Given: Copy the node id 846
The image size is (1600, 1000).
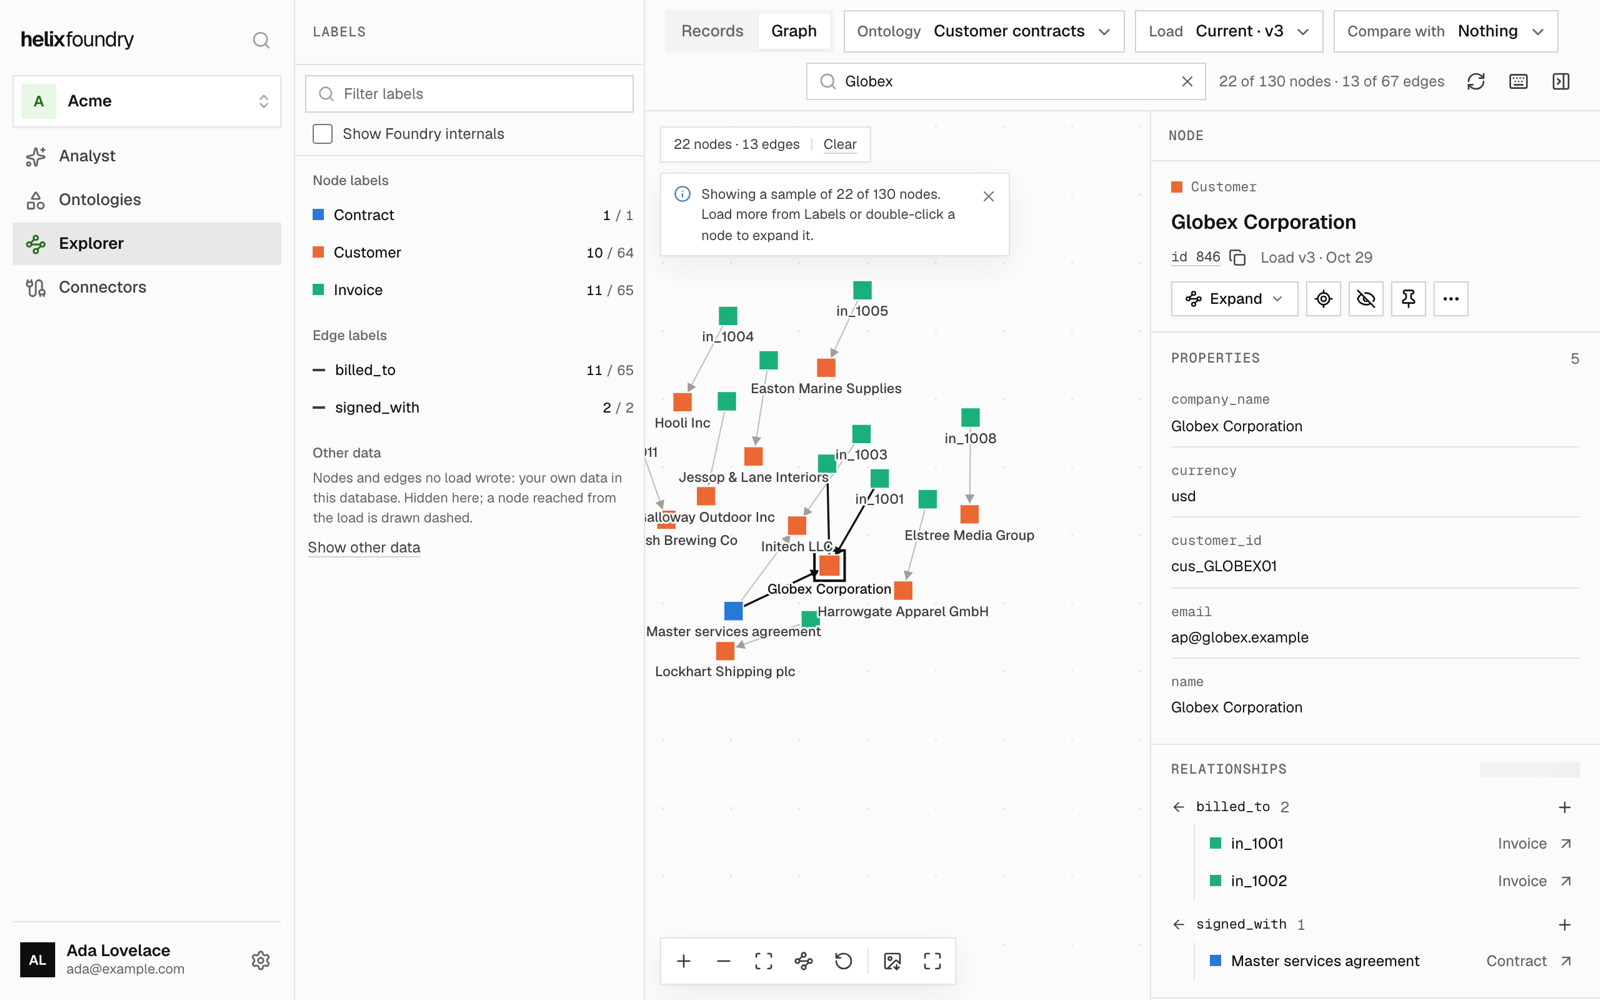Looking at the screenshot, I should (x=1237, y=258).
